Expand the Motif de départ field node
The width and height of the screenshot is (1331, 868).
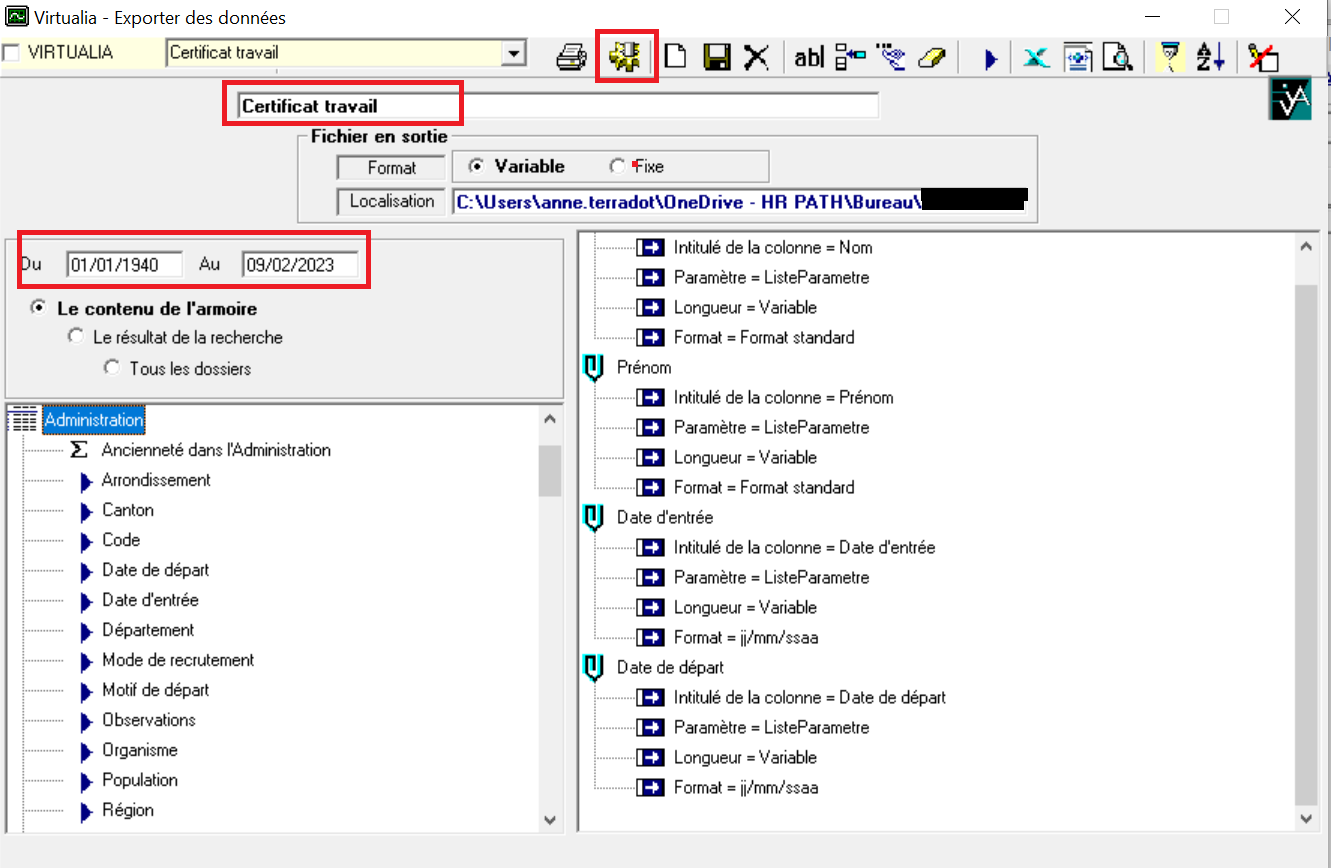click(x=87, y=691)
